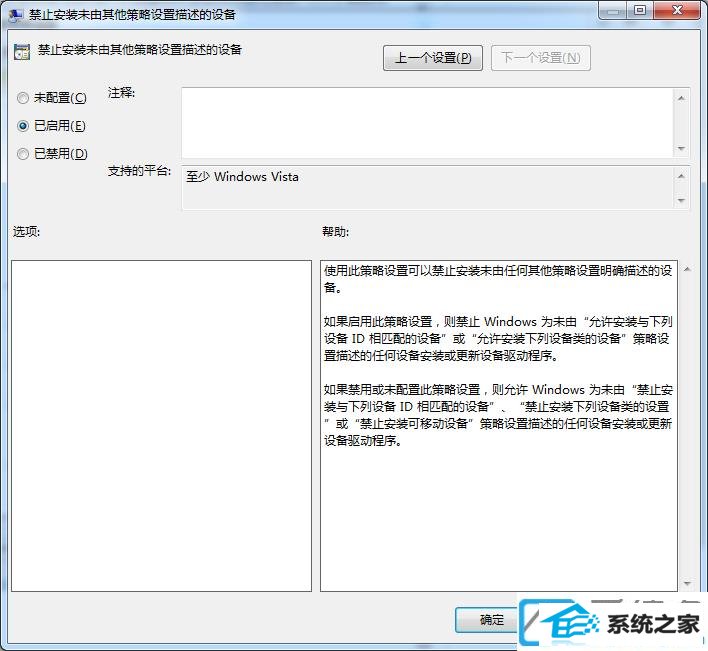Image resolution: width=708 pixels, height=651 pixels.
Task: Click the 支持的平台: label
Action: (x=139, y=171)
